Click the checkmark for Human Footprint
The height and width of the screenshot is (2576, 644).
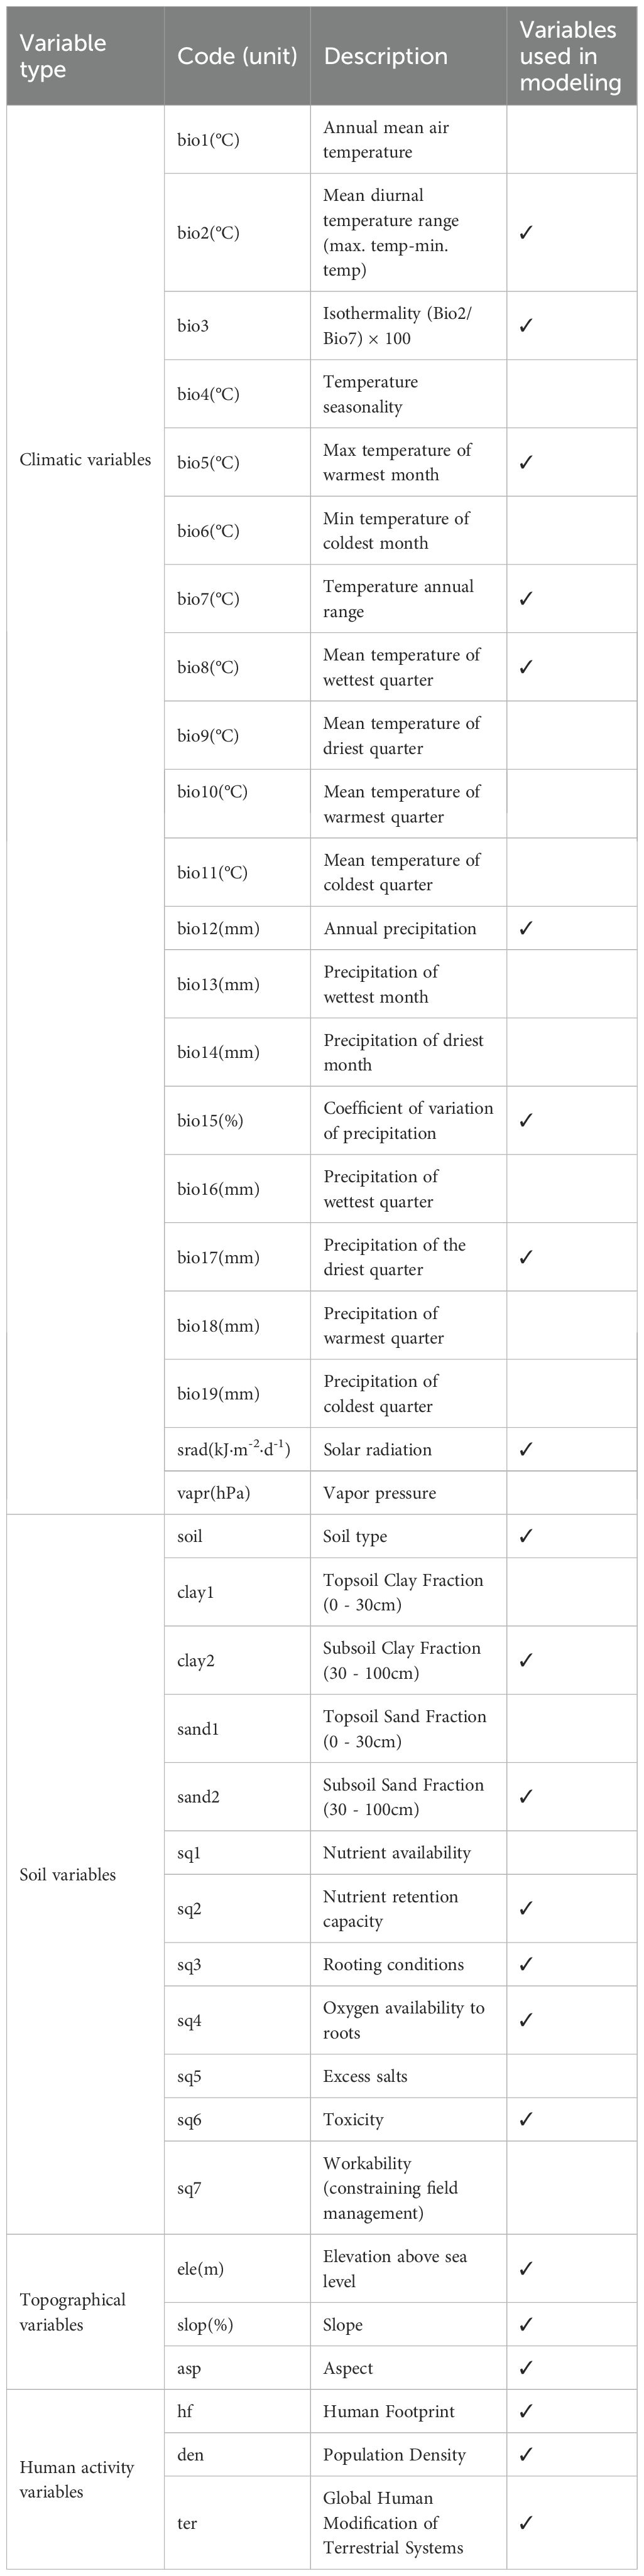tap(526, 2411)
